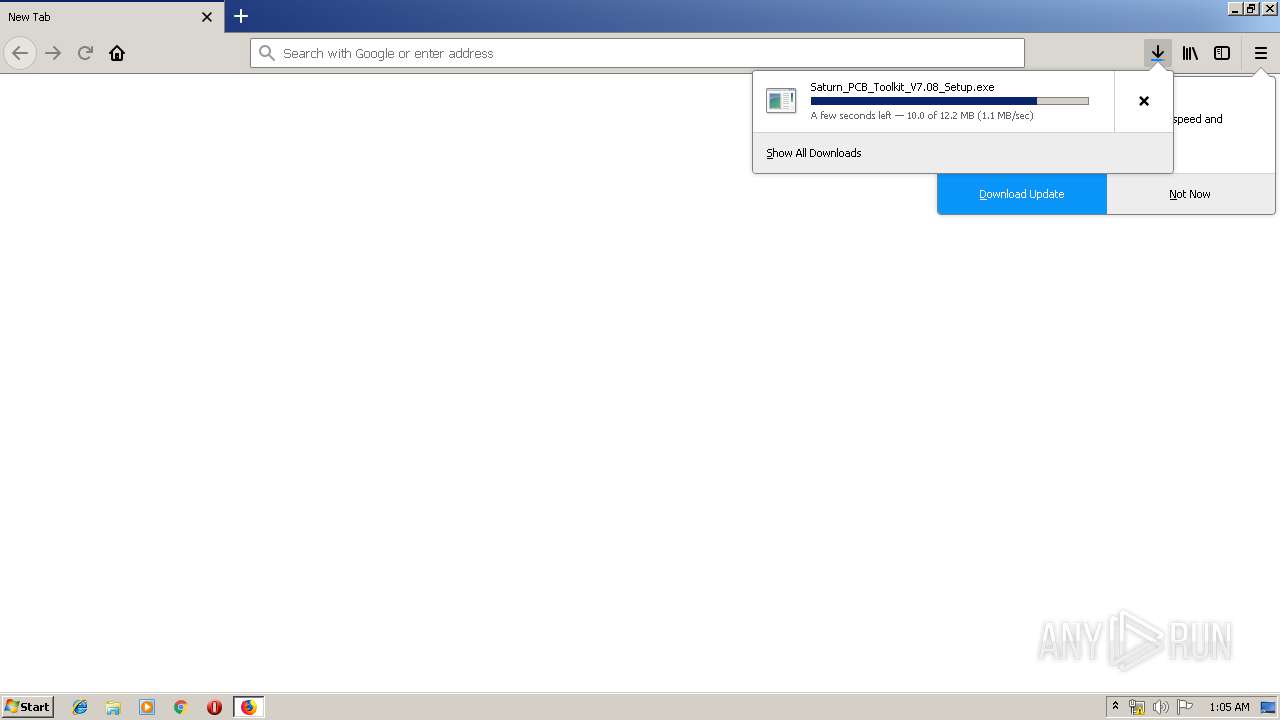Restore down the Firefox window
This screenshot has height=720, width=1280.
1252,9
